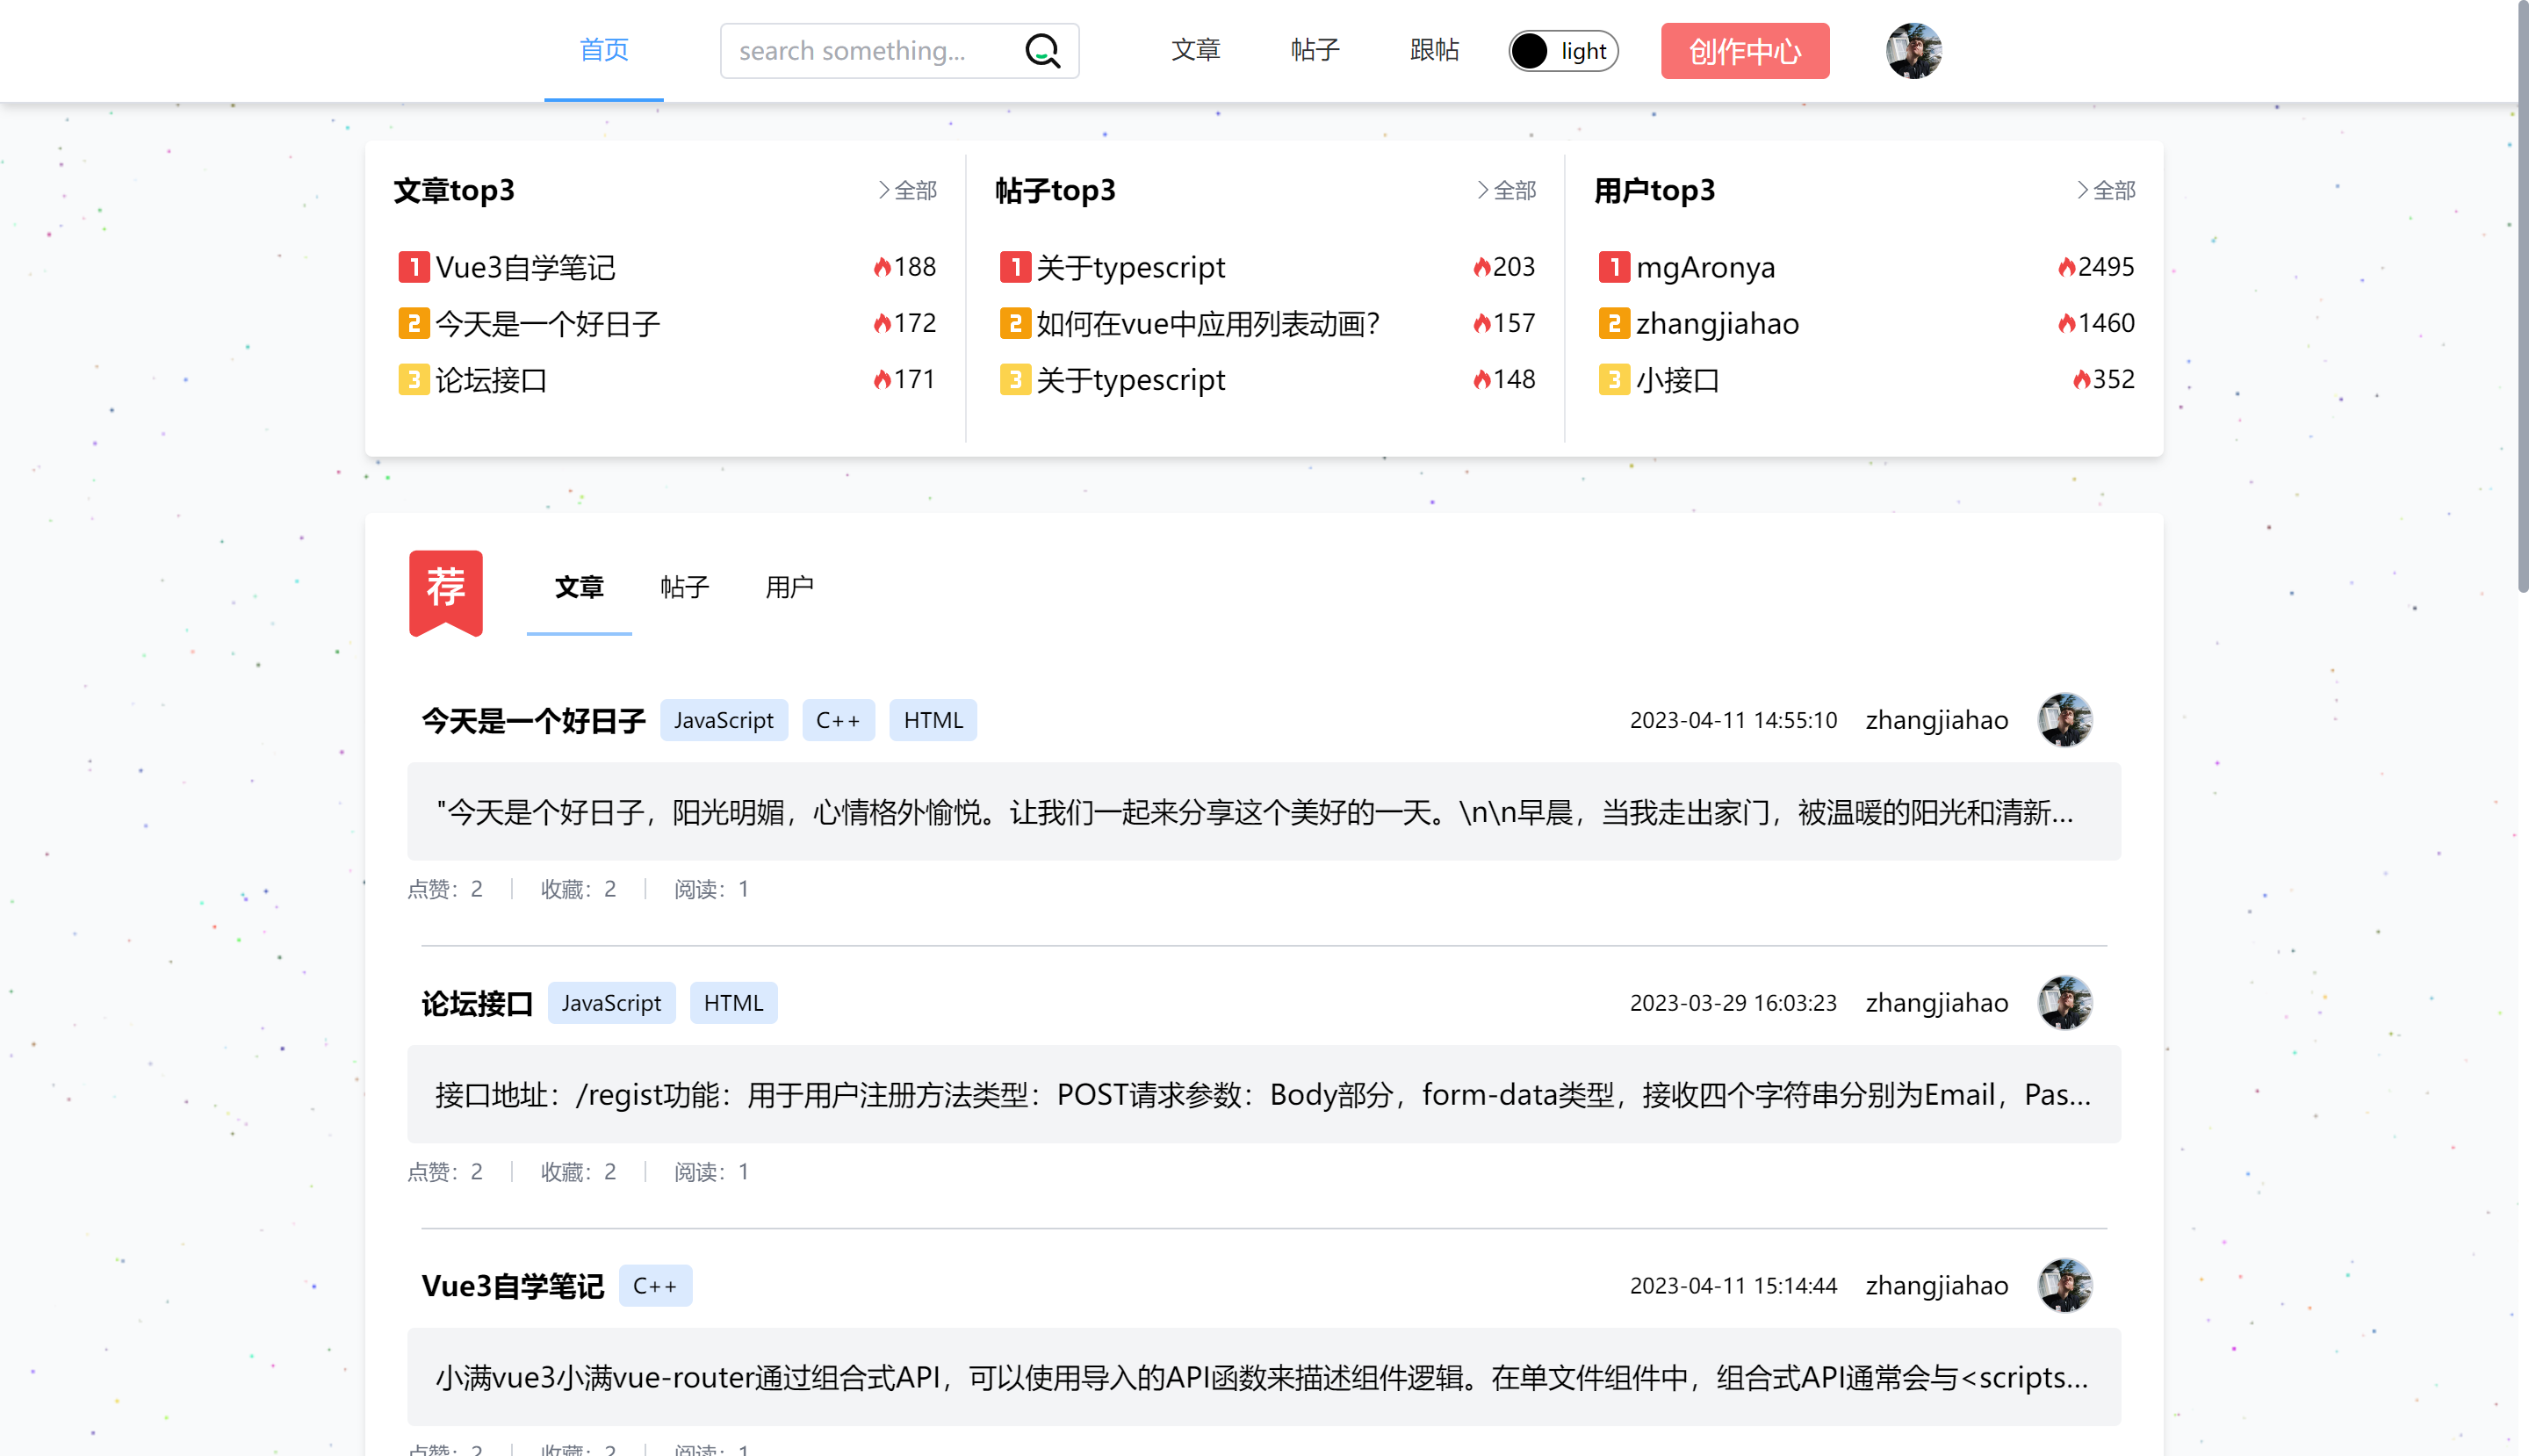Click the rank 3 badge beside 论坛接口 in top3
This screenshot has height=1456, width=2529.
[x=414, y=379]
